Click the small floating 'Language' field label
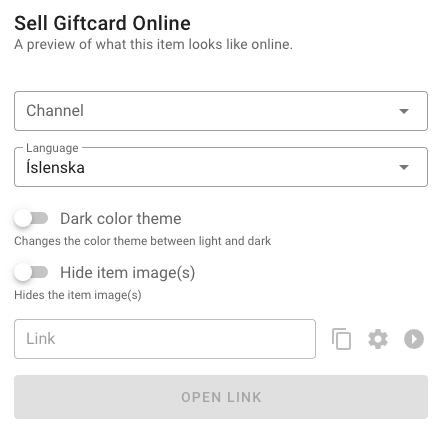 52,148
